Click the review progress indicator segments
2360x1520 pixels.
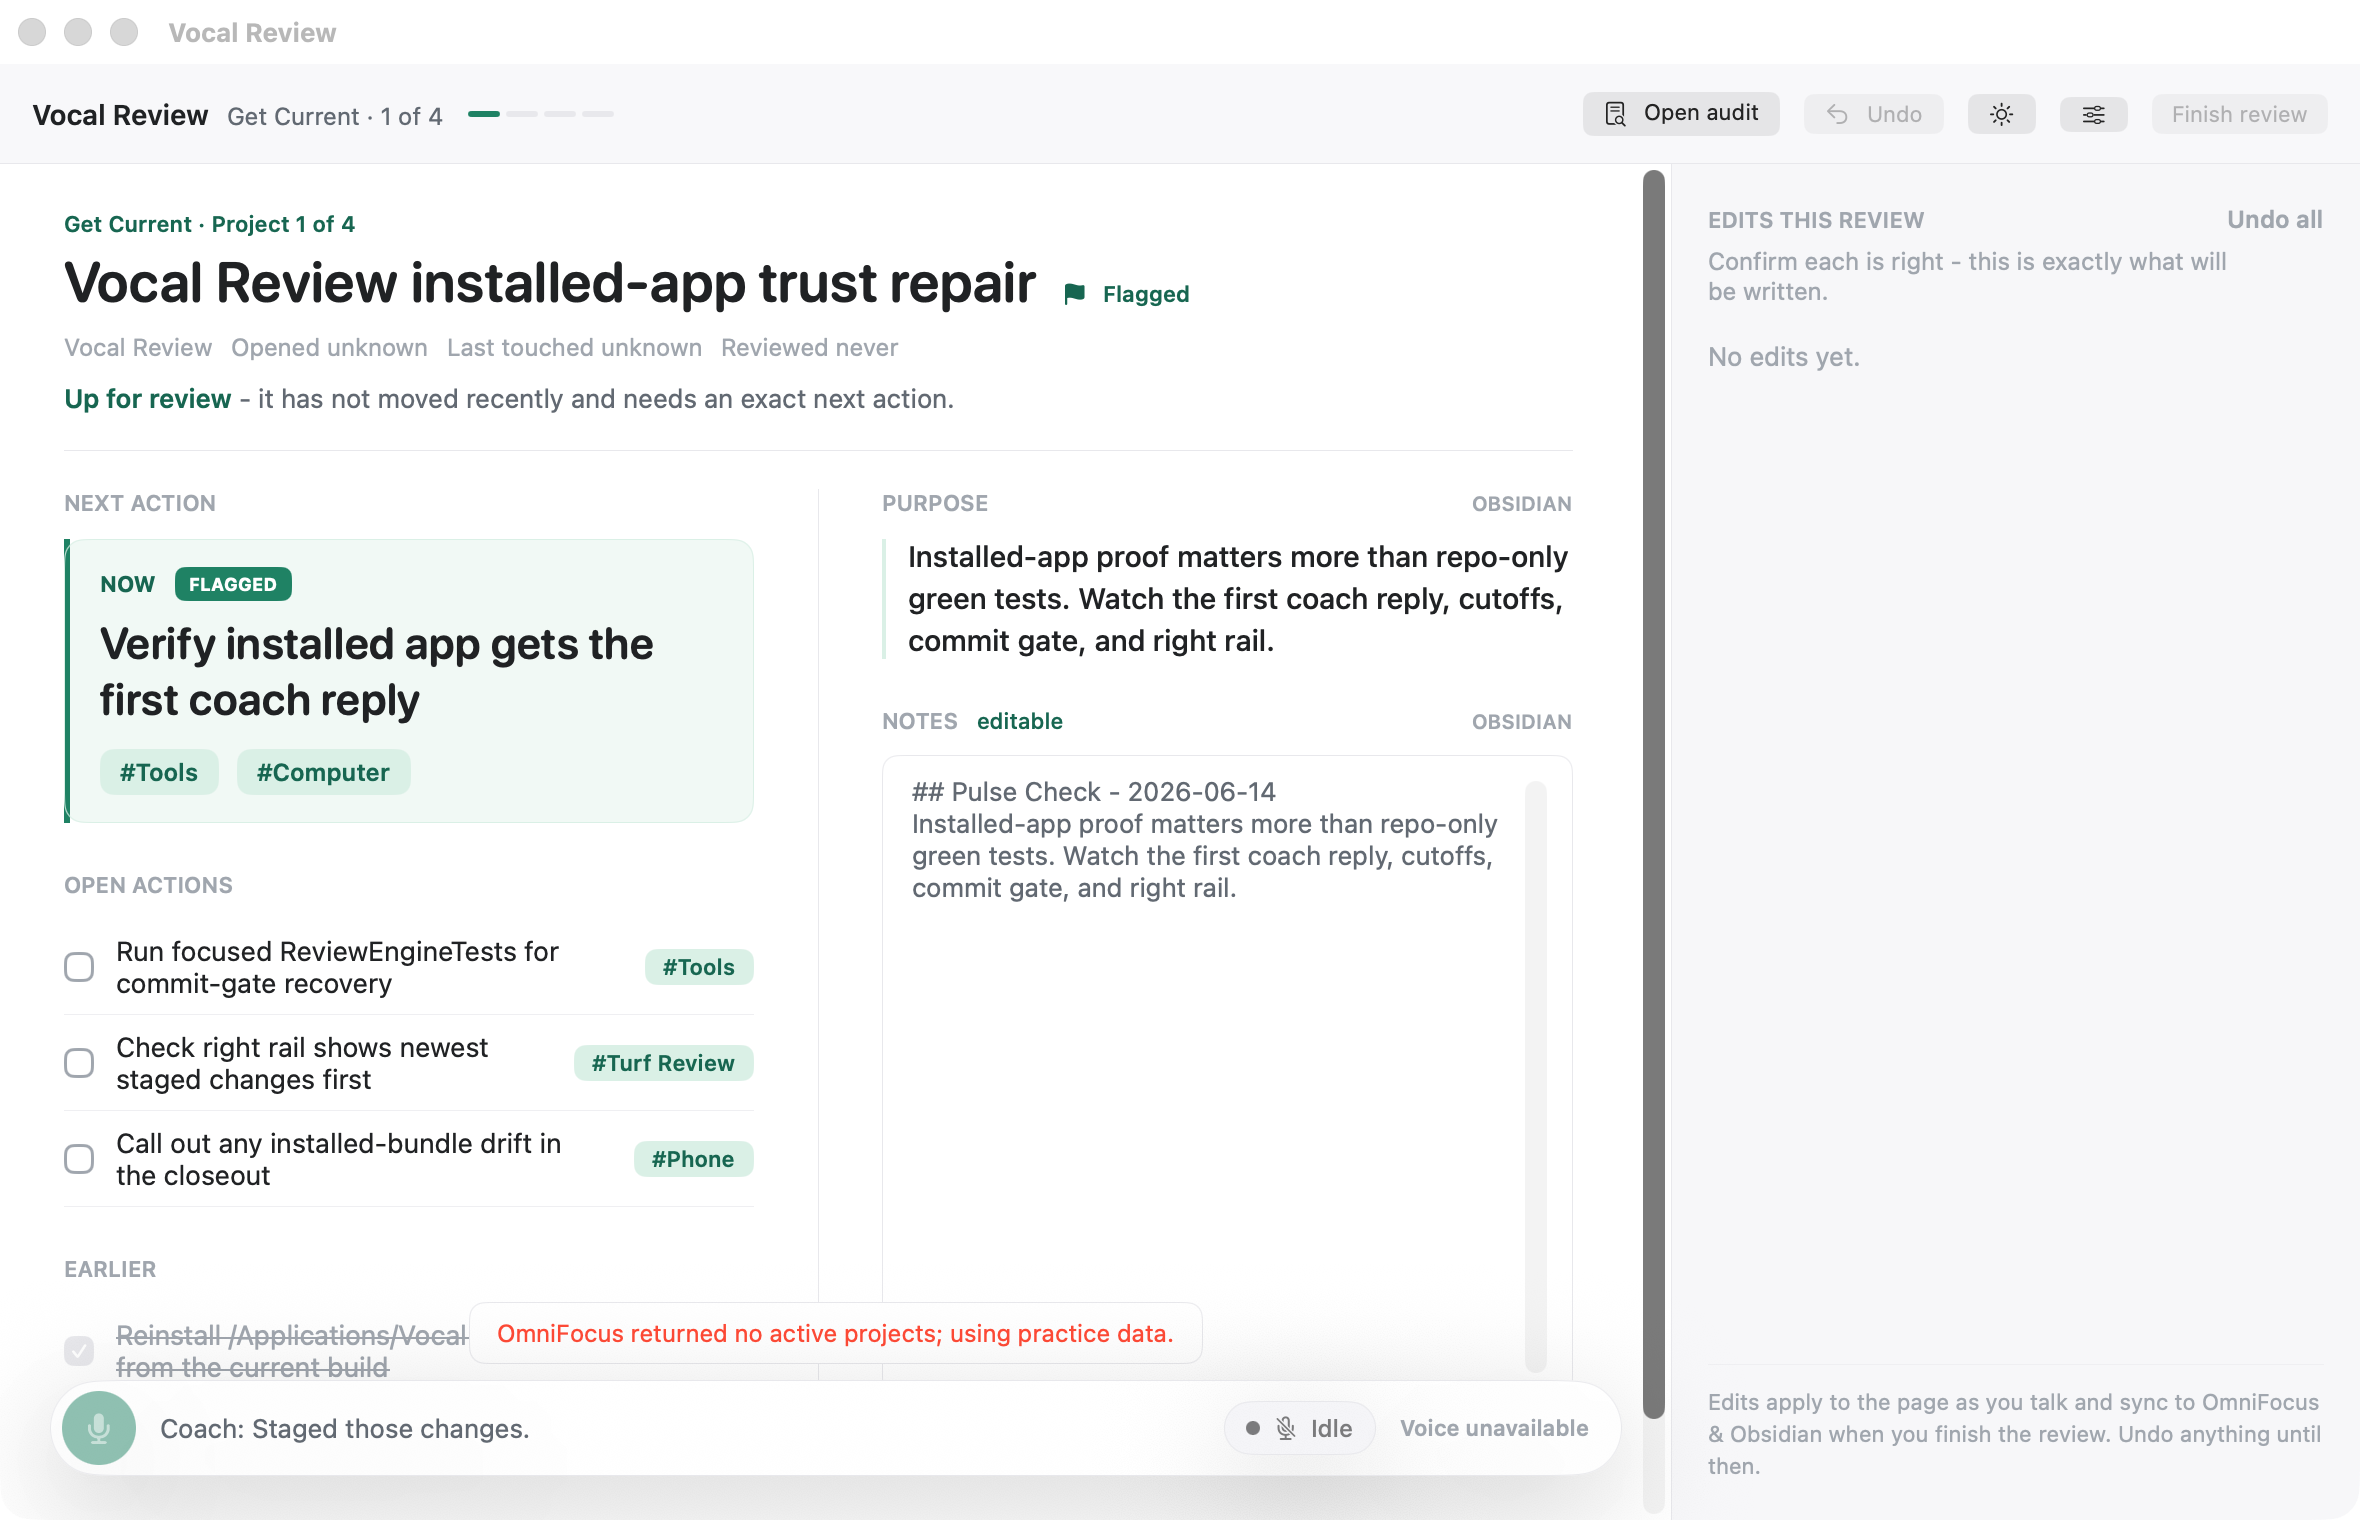click(541, 114)
